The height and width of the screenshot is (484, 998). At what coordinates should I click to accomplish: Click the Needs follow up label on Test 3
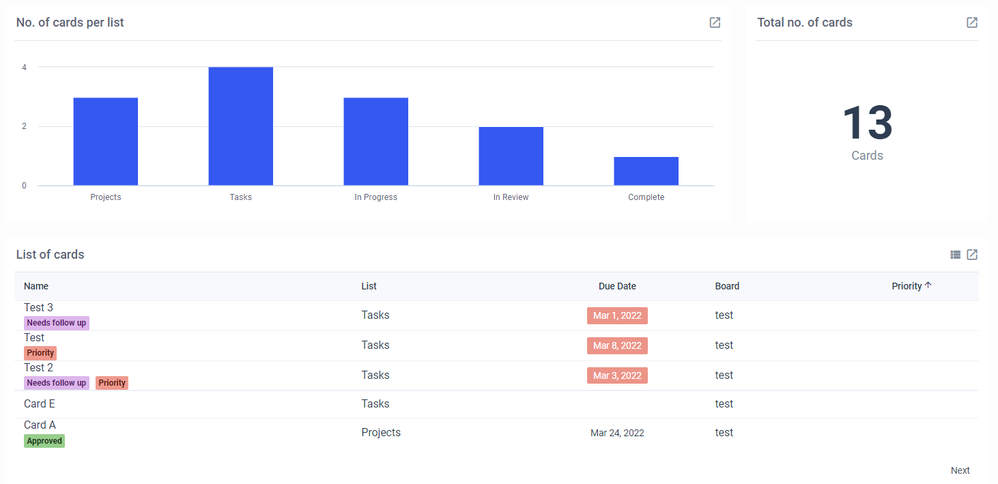(57, 323)
